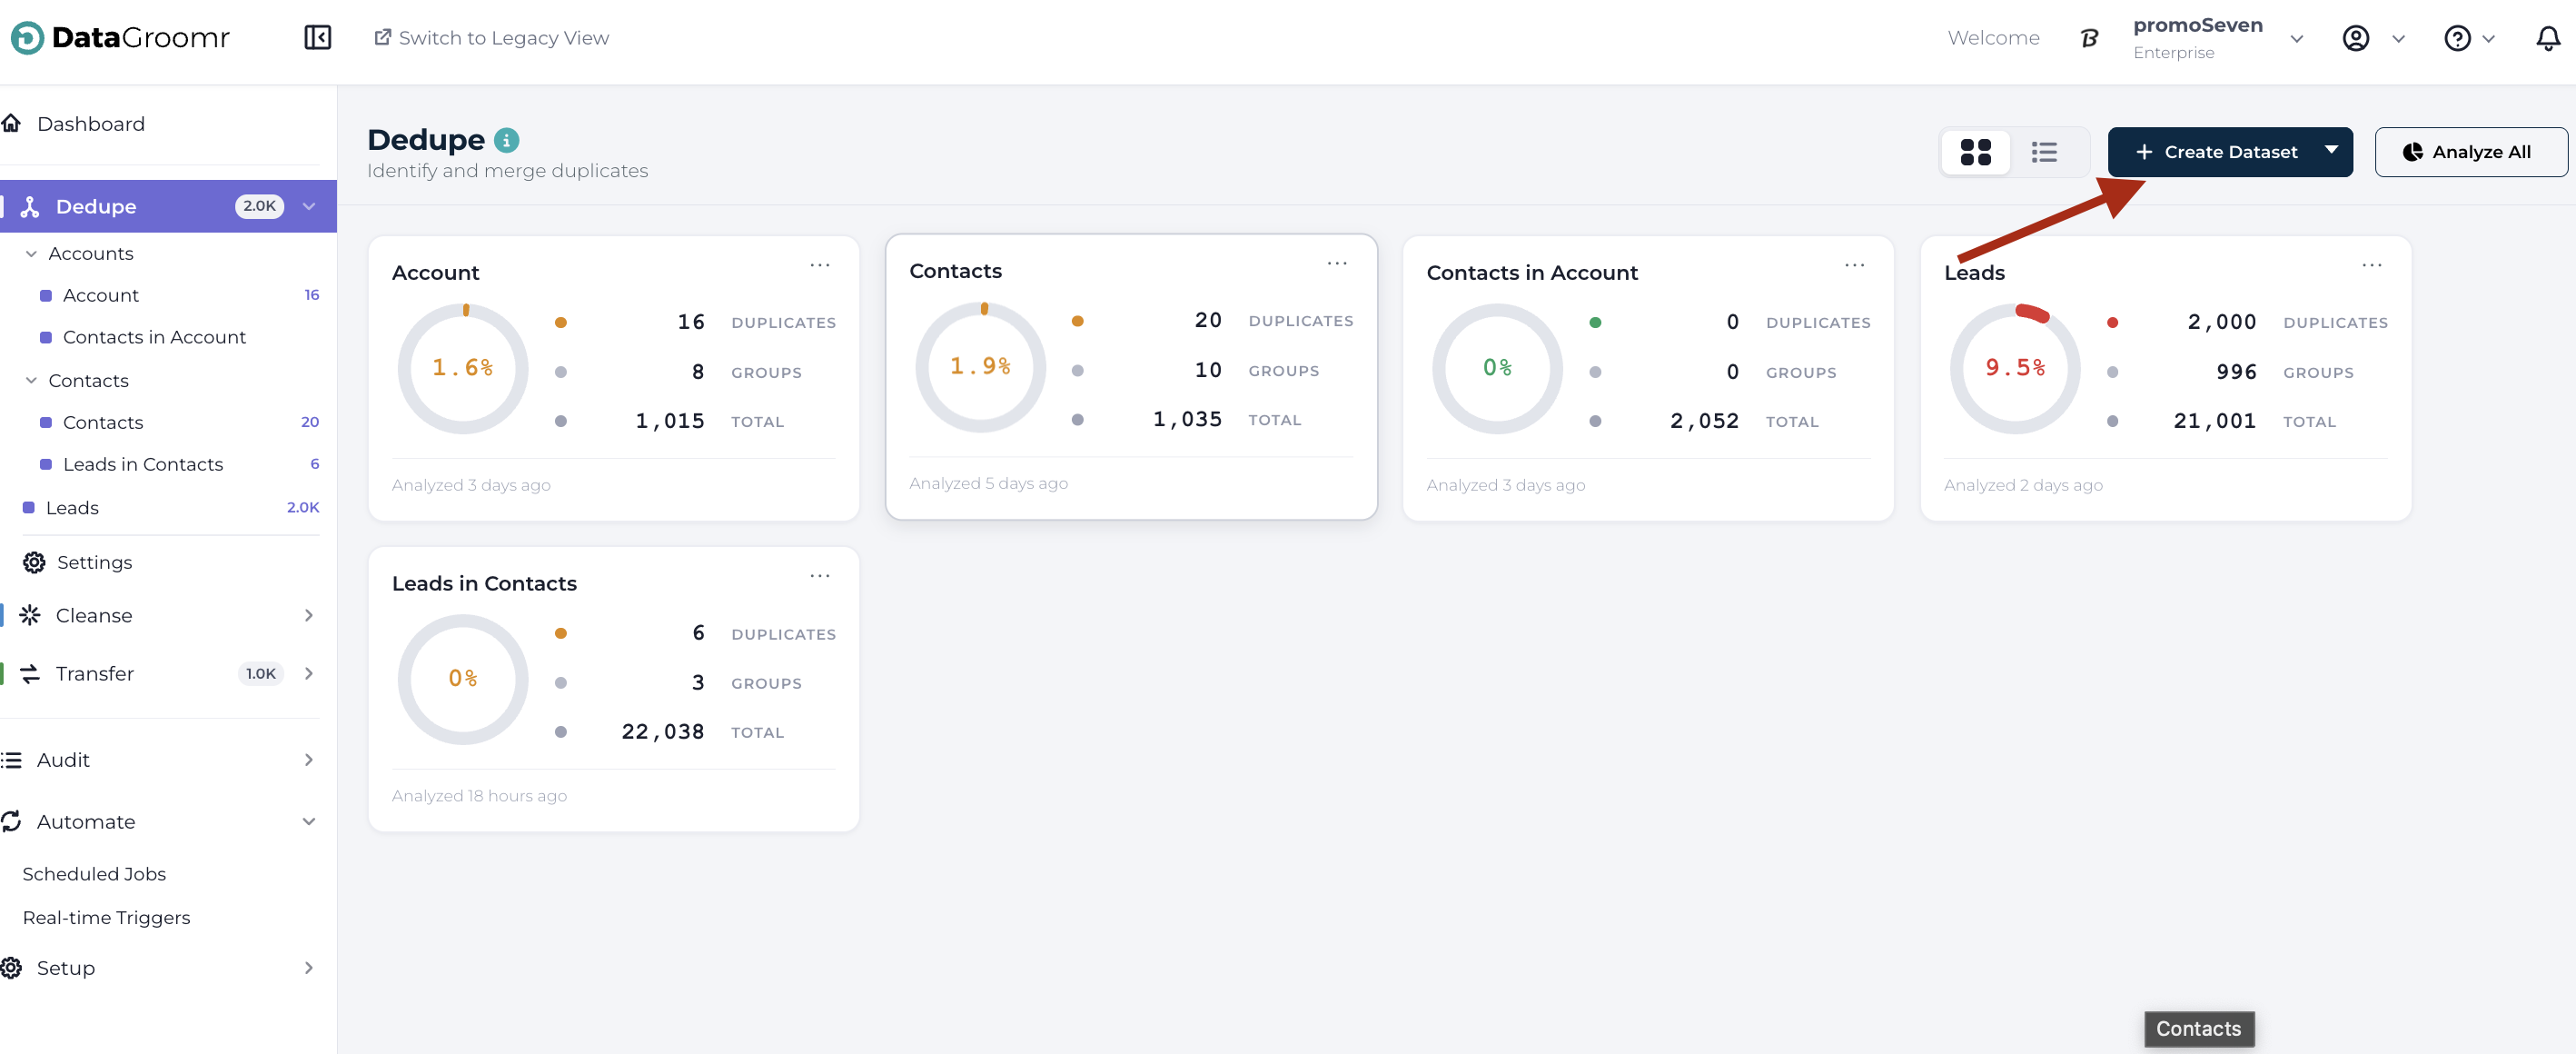Click the 9.5% Leads donut chart

tap(2014, 368)
